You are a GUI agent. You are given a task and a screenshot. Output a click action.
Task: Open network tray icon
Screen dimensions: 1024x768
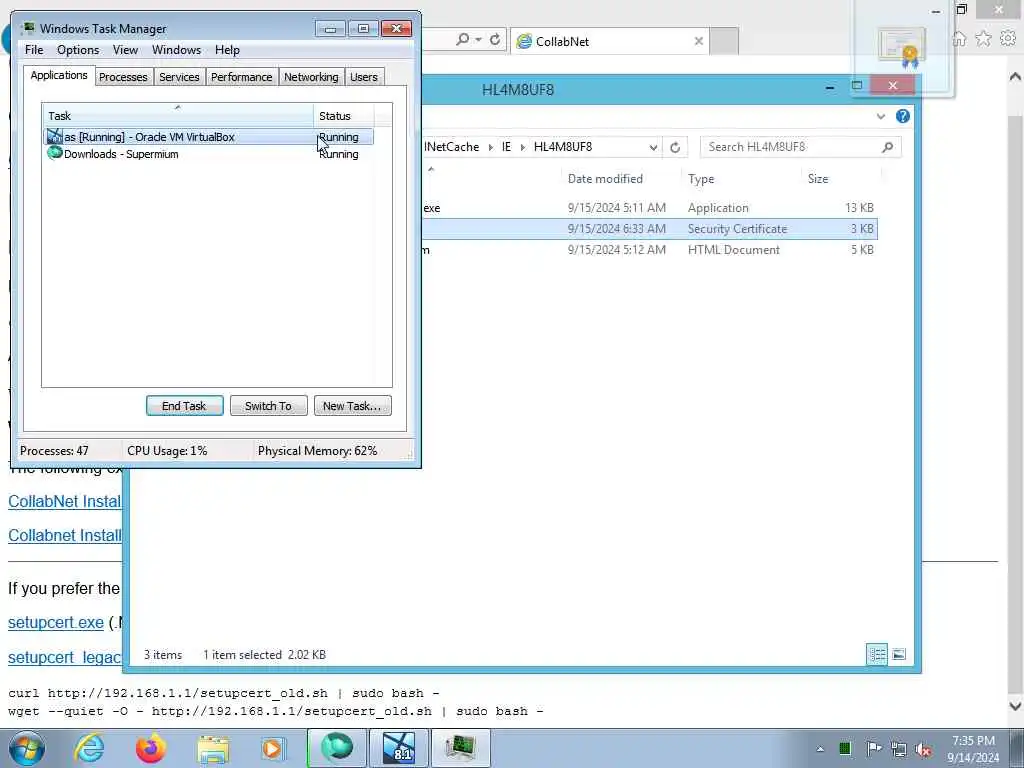(899, 750)
